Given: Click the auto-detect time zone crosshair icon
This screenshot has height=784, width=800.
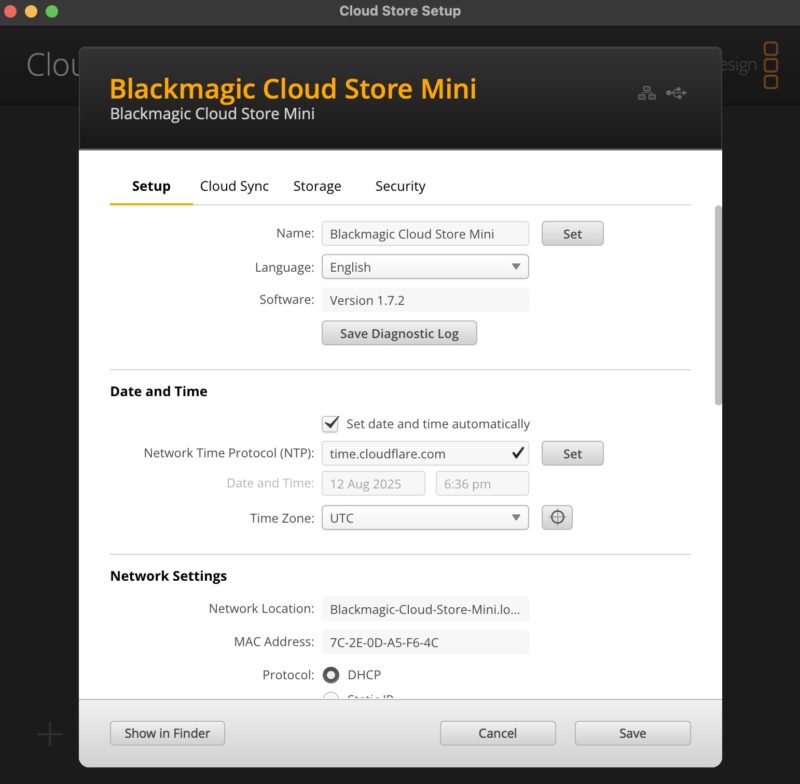Looking at the screenshot, I should [557, 517].
